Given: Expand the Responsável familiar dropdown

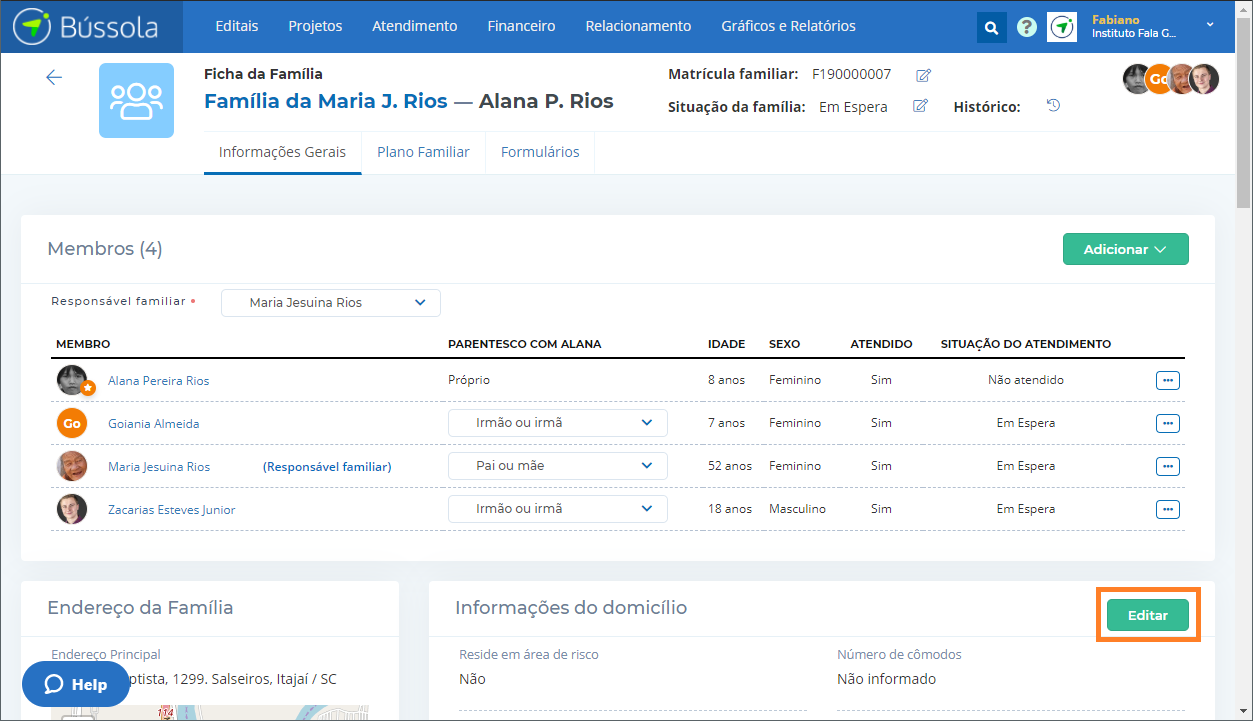Looking at the screenshot, I should (331, 303).
